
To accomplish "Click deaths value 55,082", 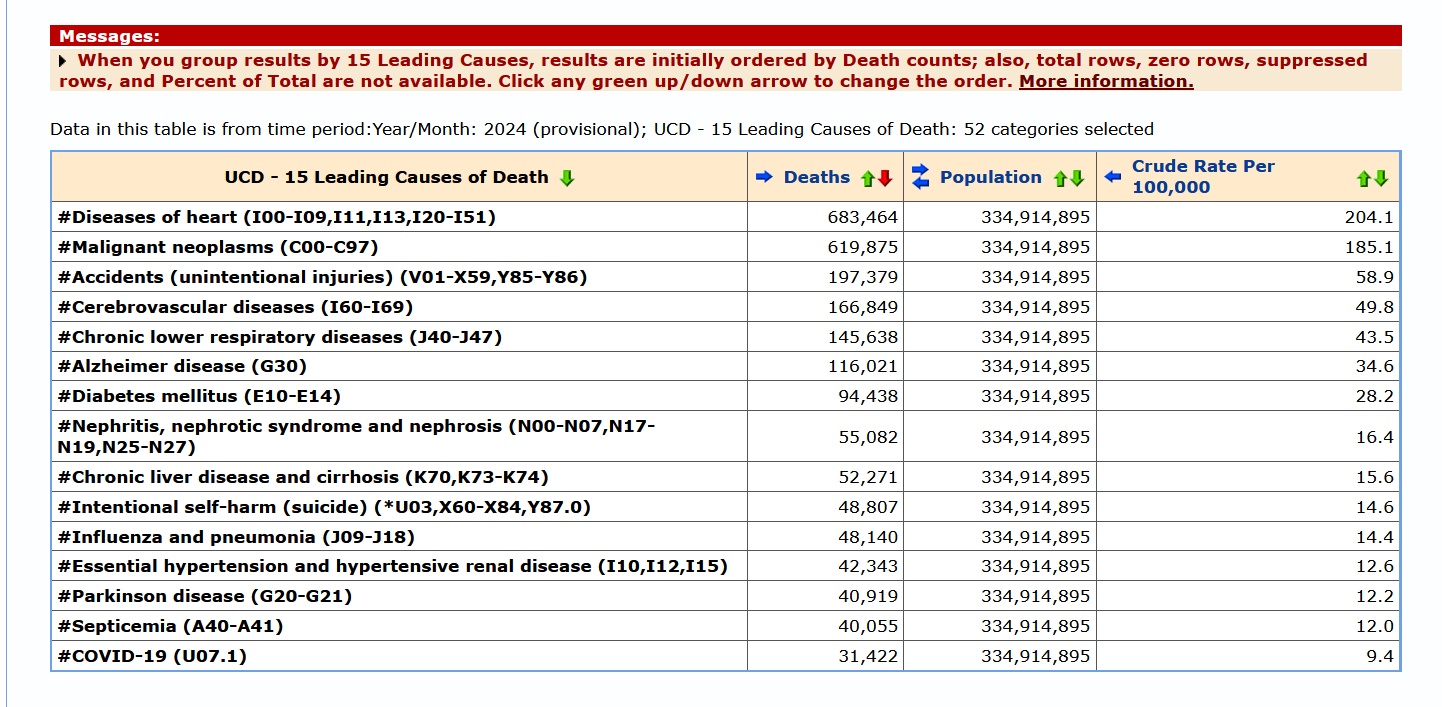I will point(868,437).
